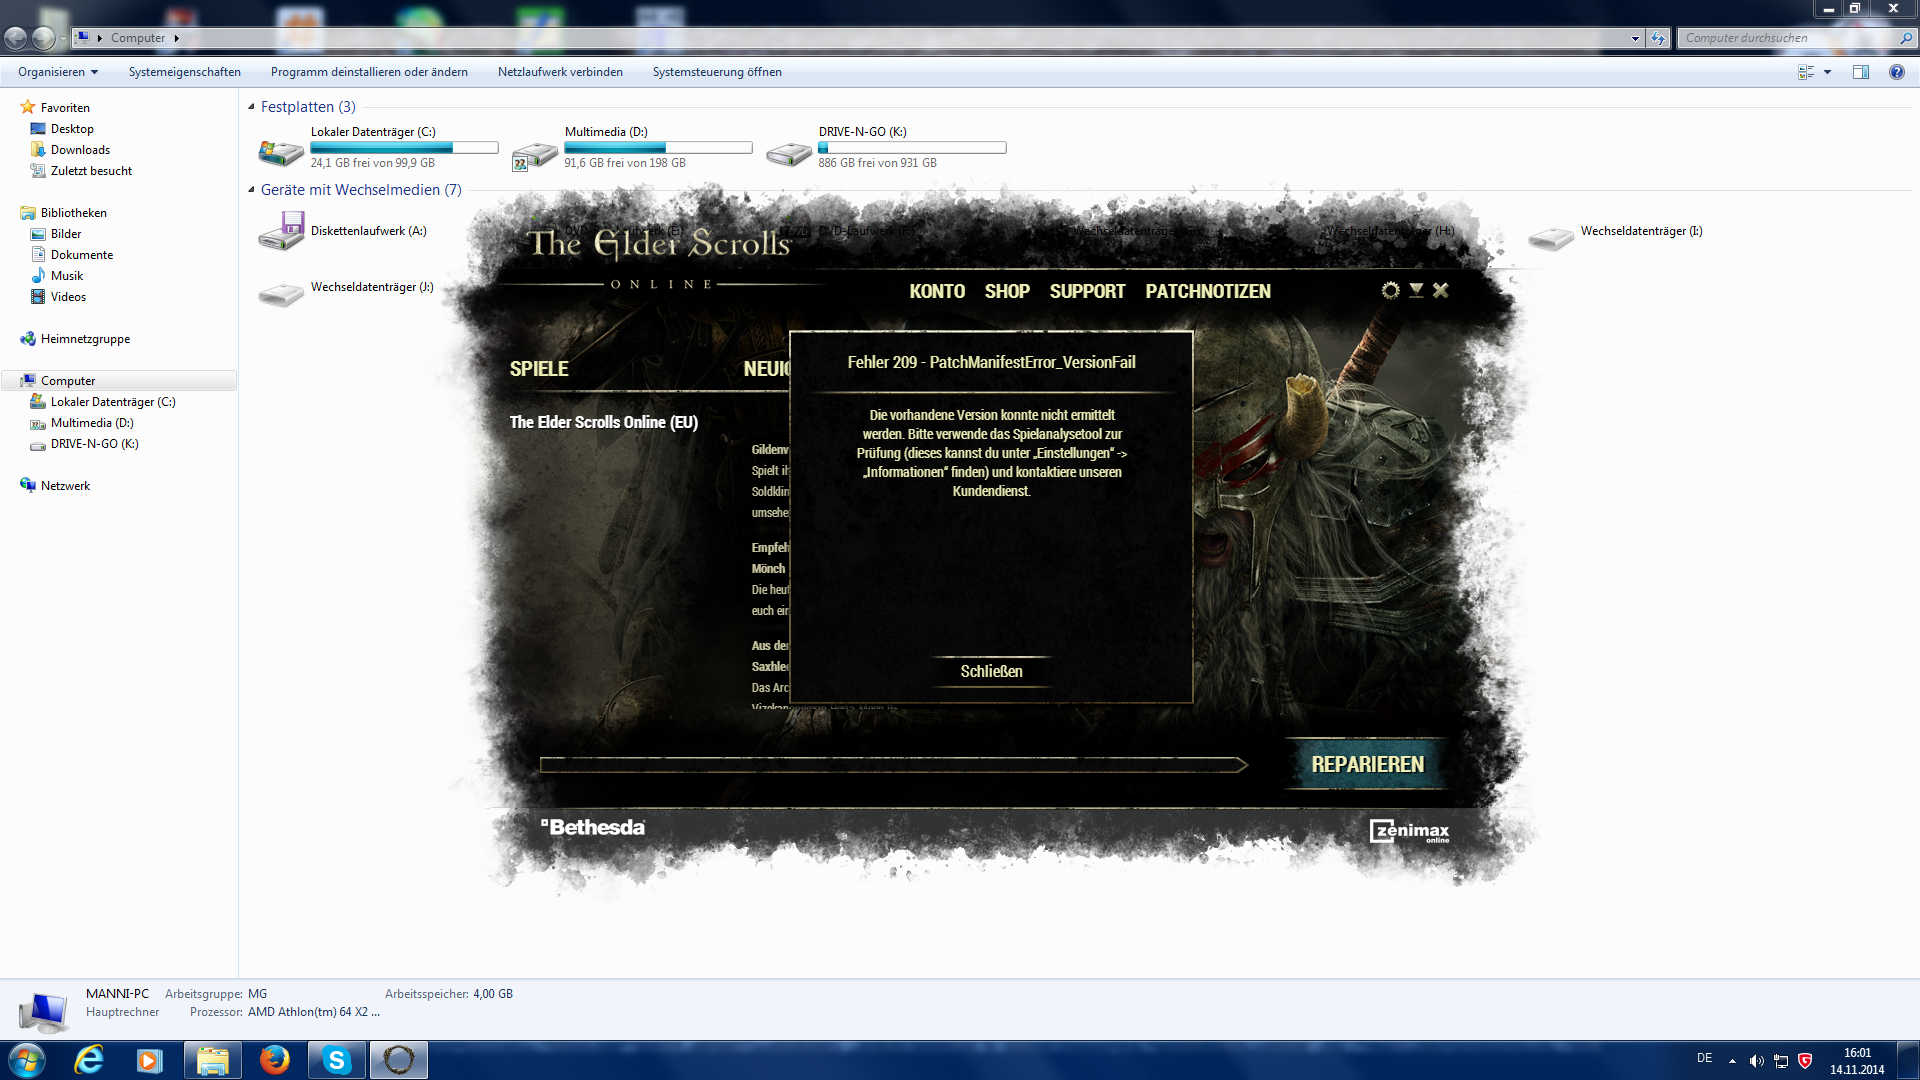Open the PATCHNOTIZEN tab in launcher
The image size is (1920, 1080).
1207,291
